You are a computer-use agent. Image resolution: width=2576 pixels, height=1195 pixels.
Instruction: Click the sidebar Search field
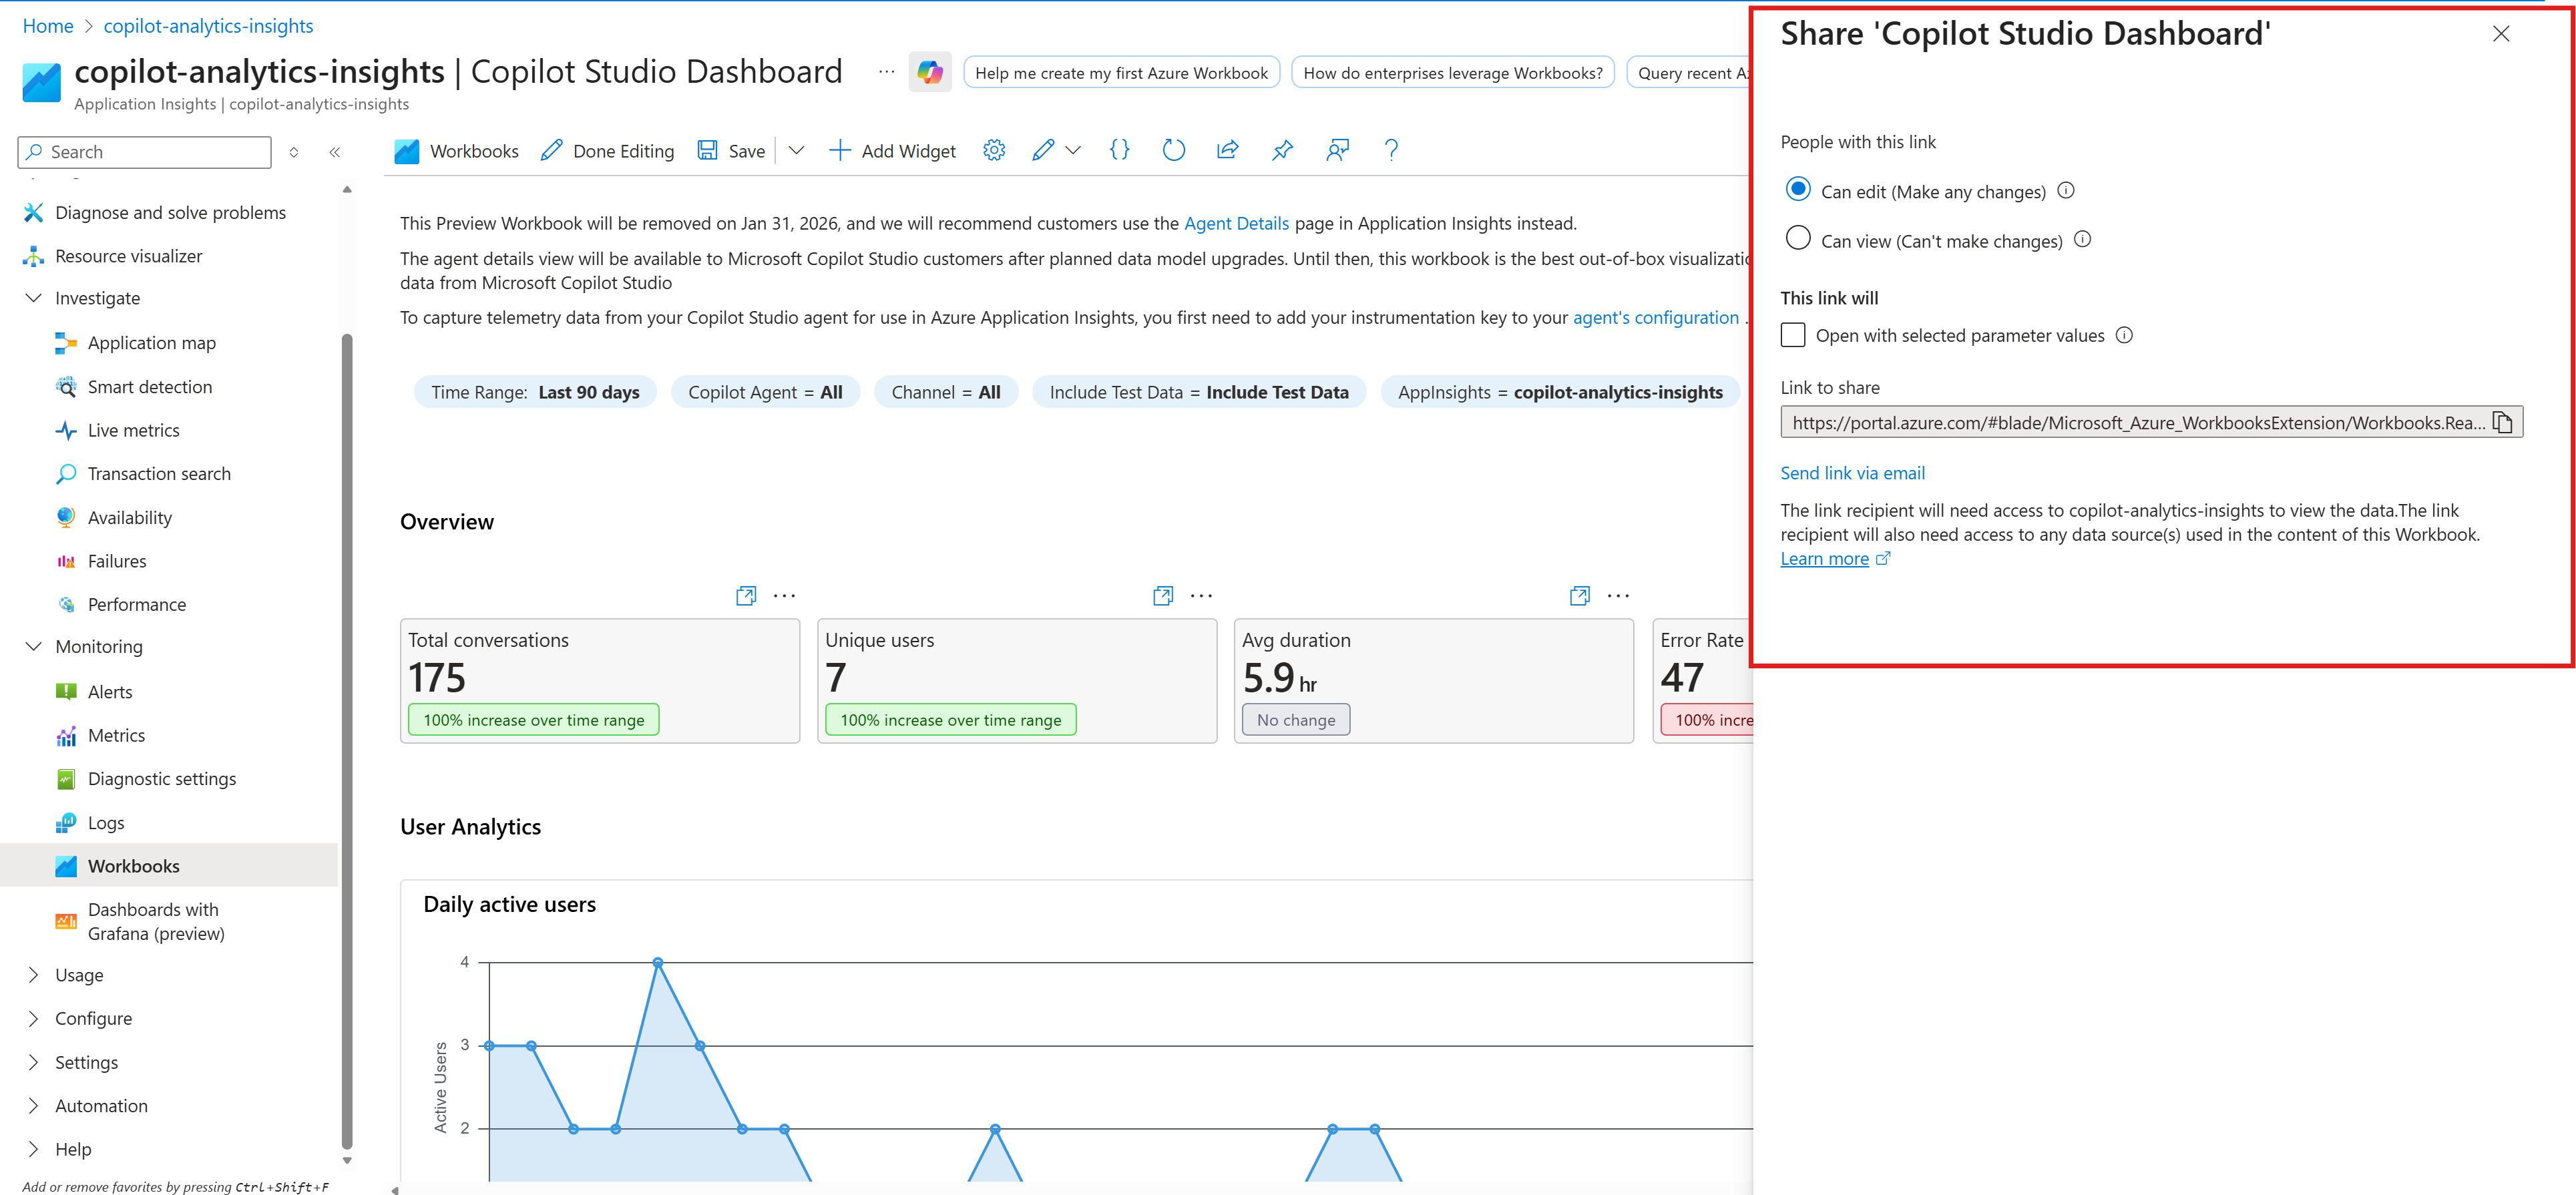[143, 151]
